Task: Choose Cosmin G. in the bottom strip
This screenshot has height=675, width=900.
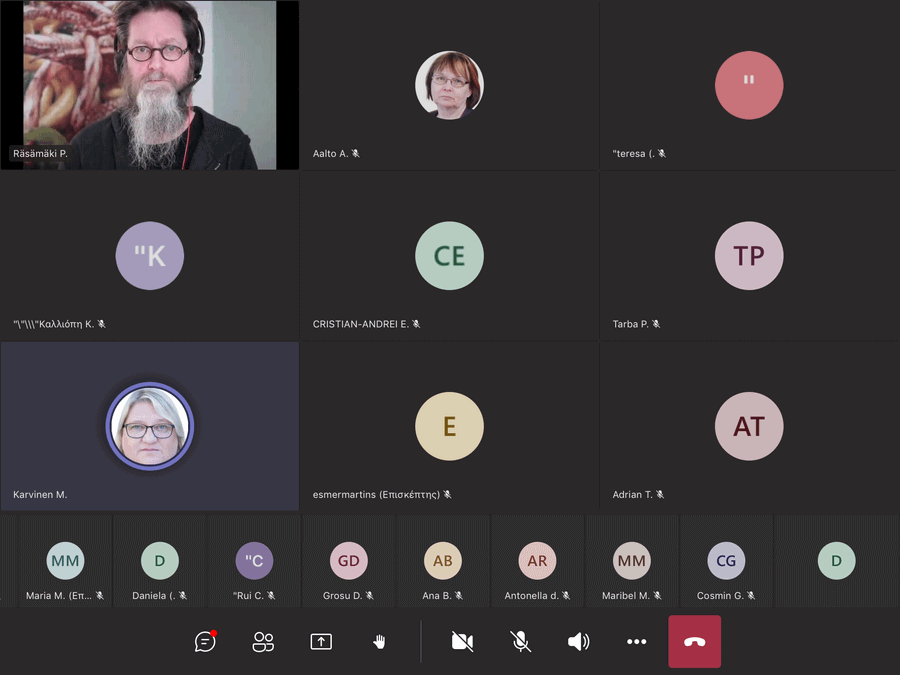Action: 726,561
